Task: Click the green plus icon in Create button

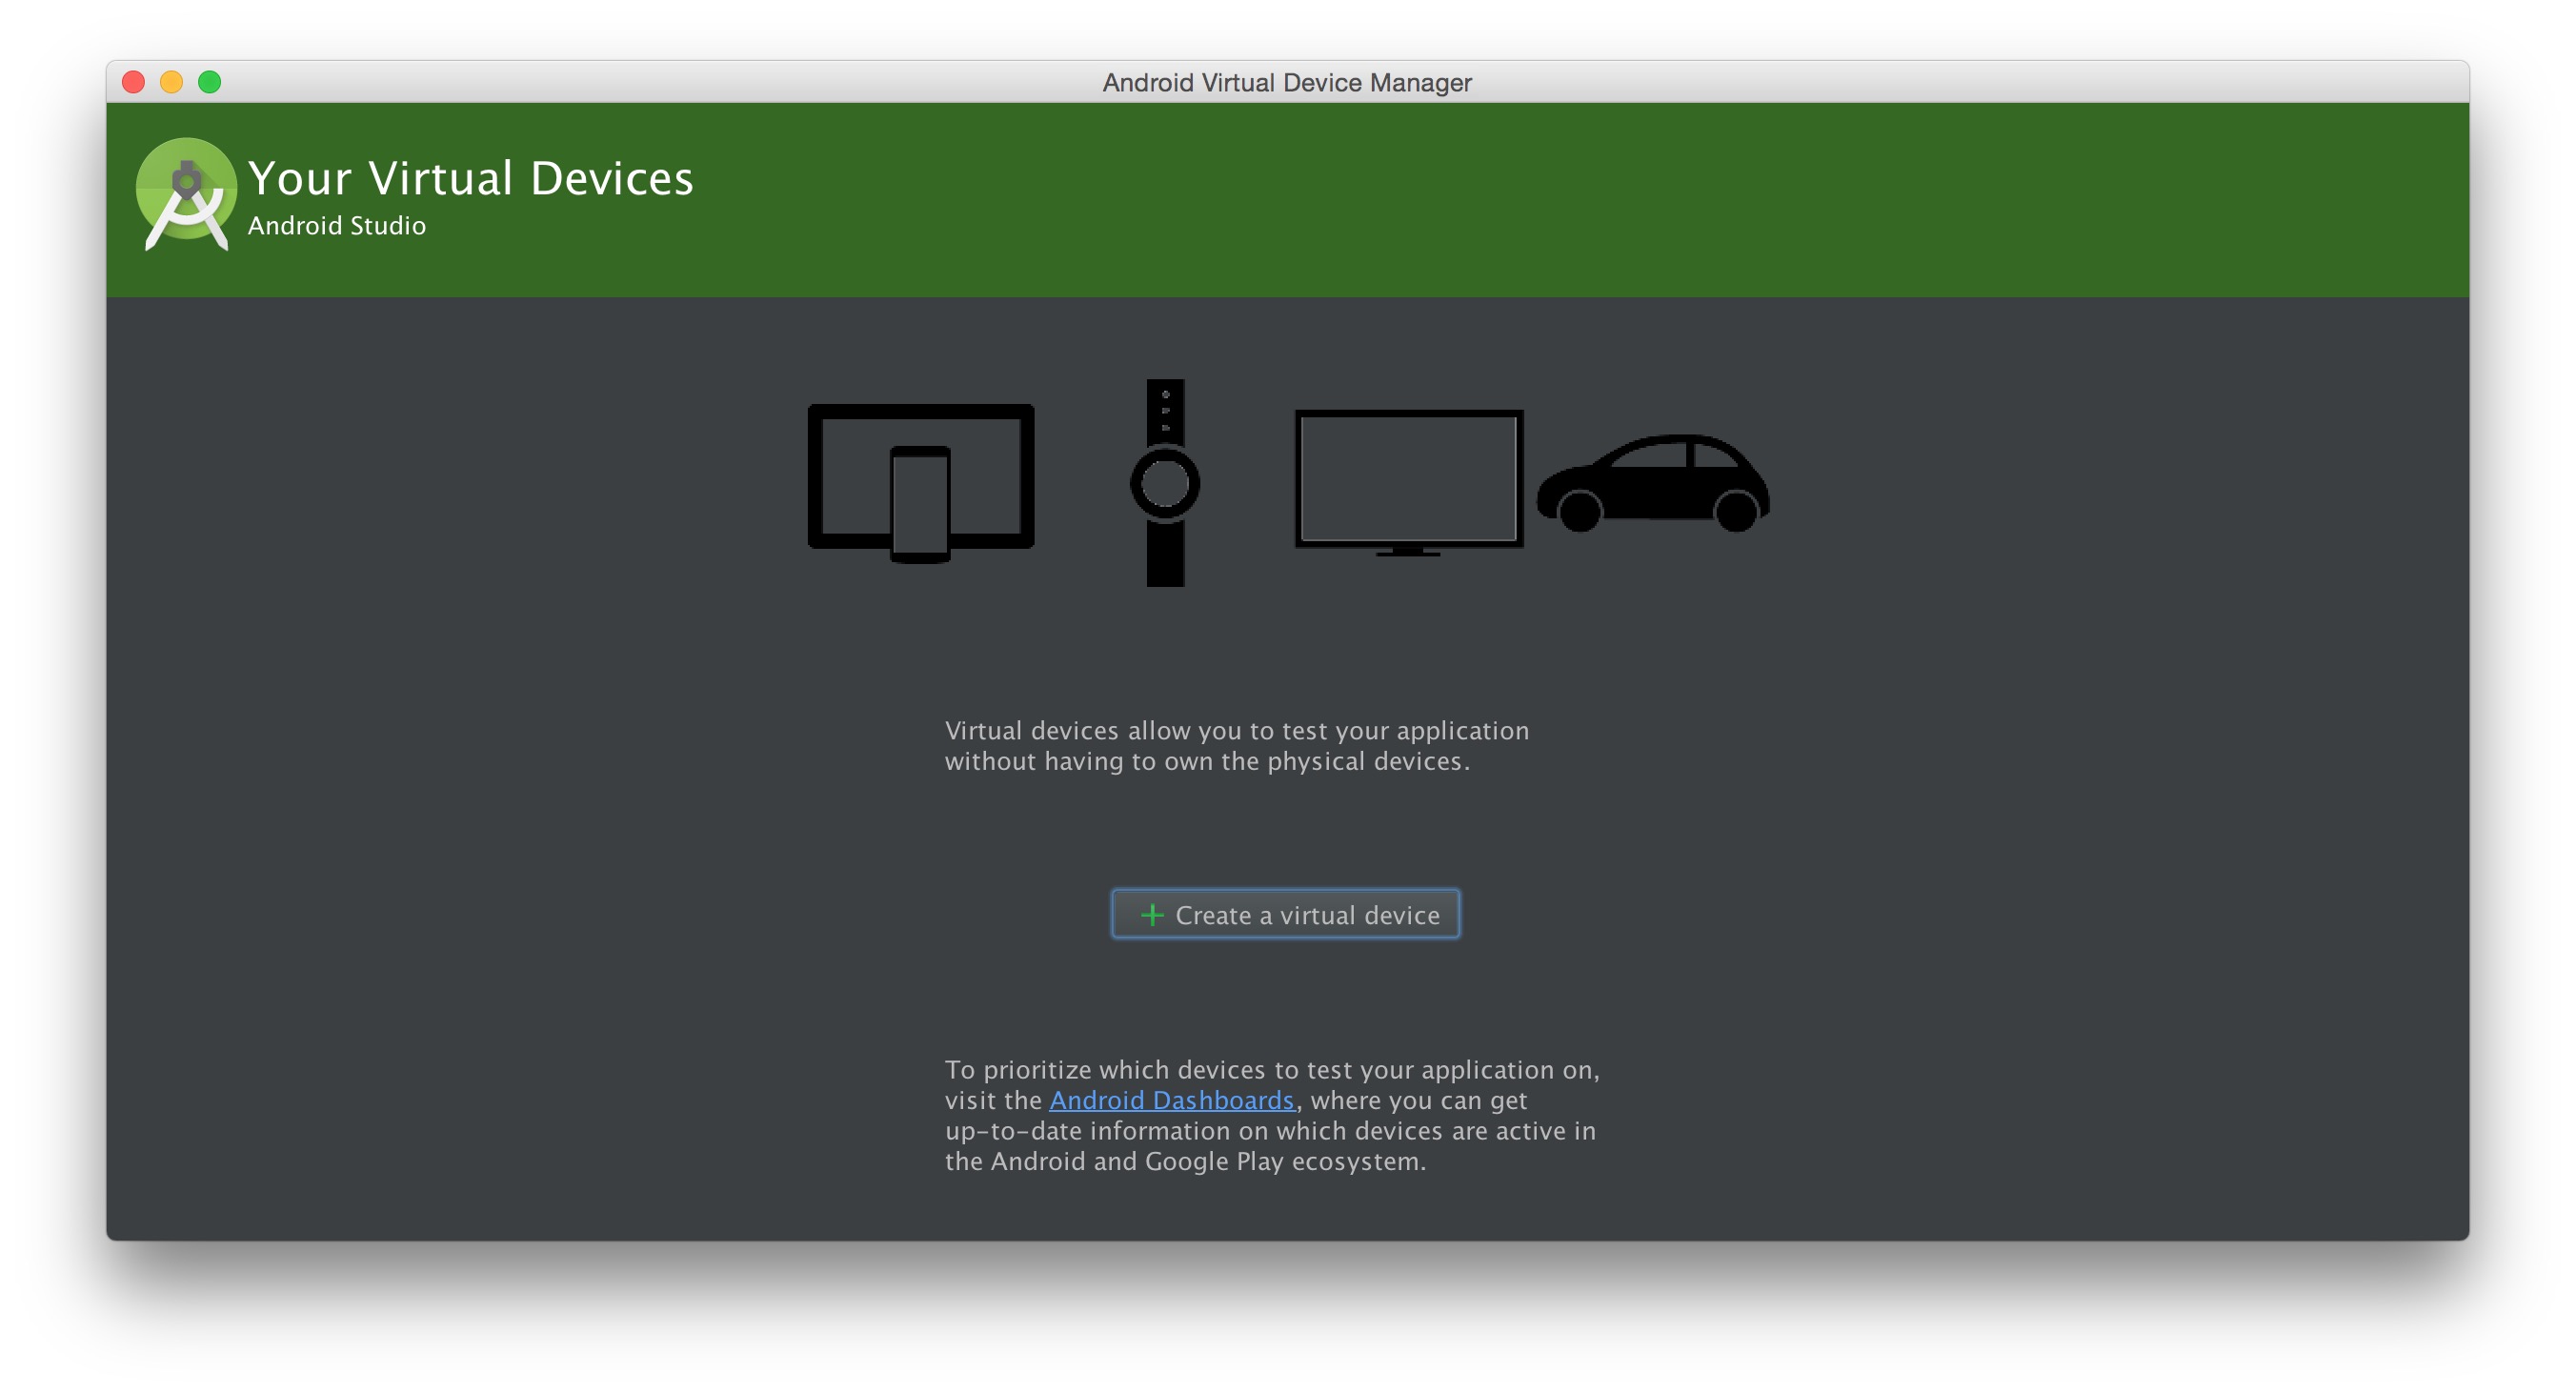Action: 1152,915
